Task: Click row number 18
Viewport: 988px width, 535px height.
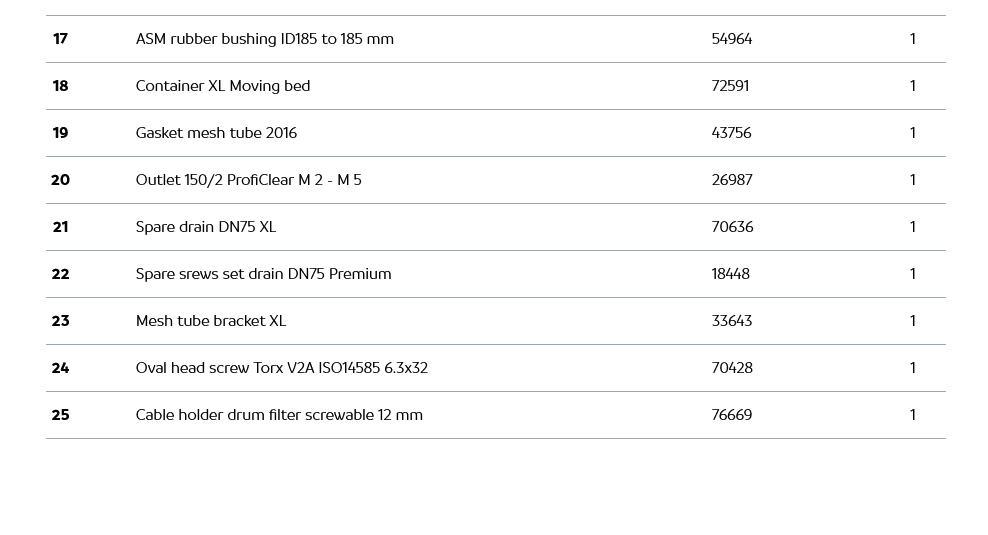Action: (60, 86)
